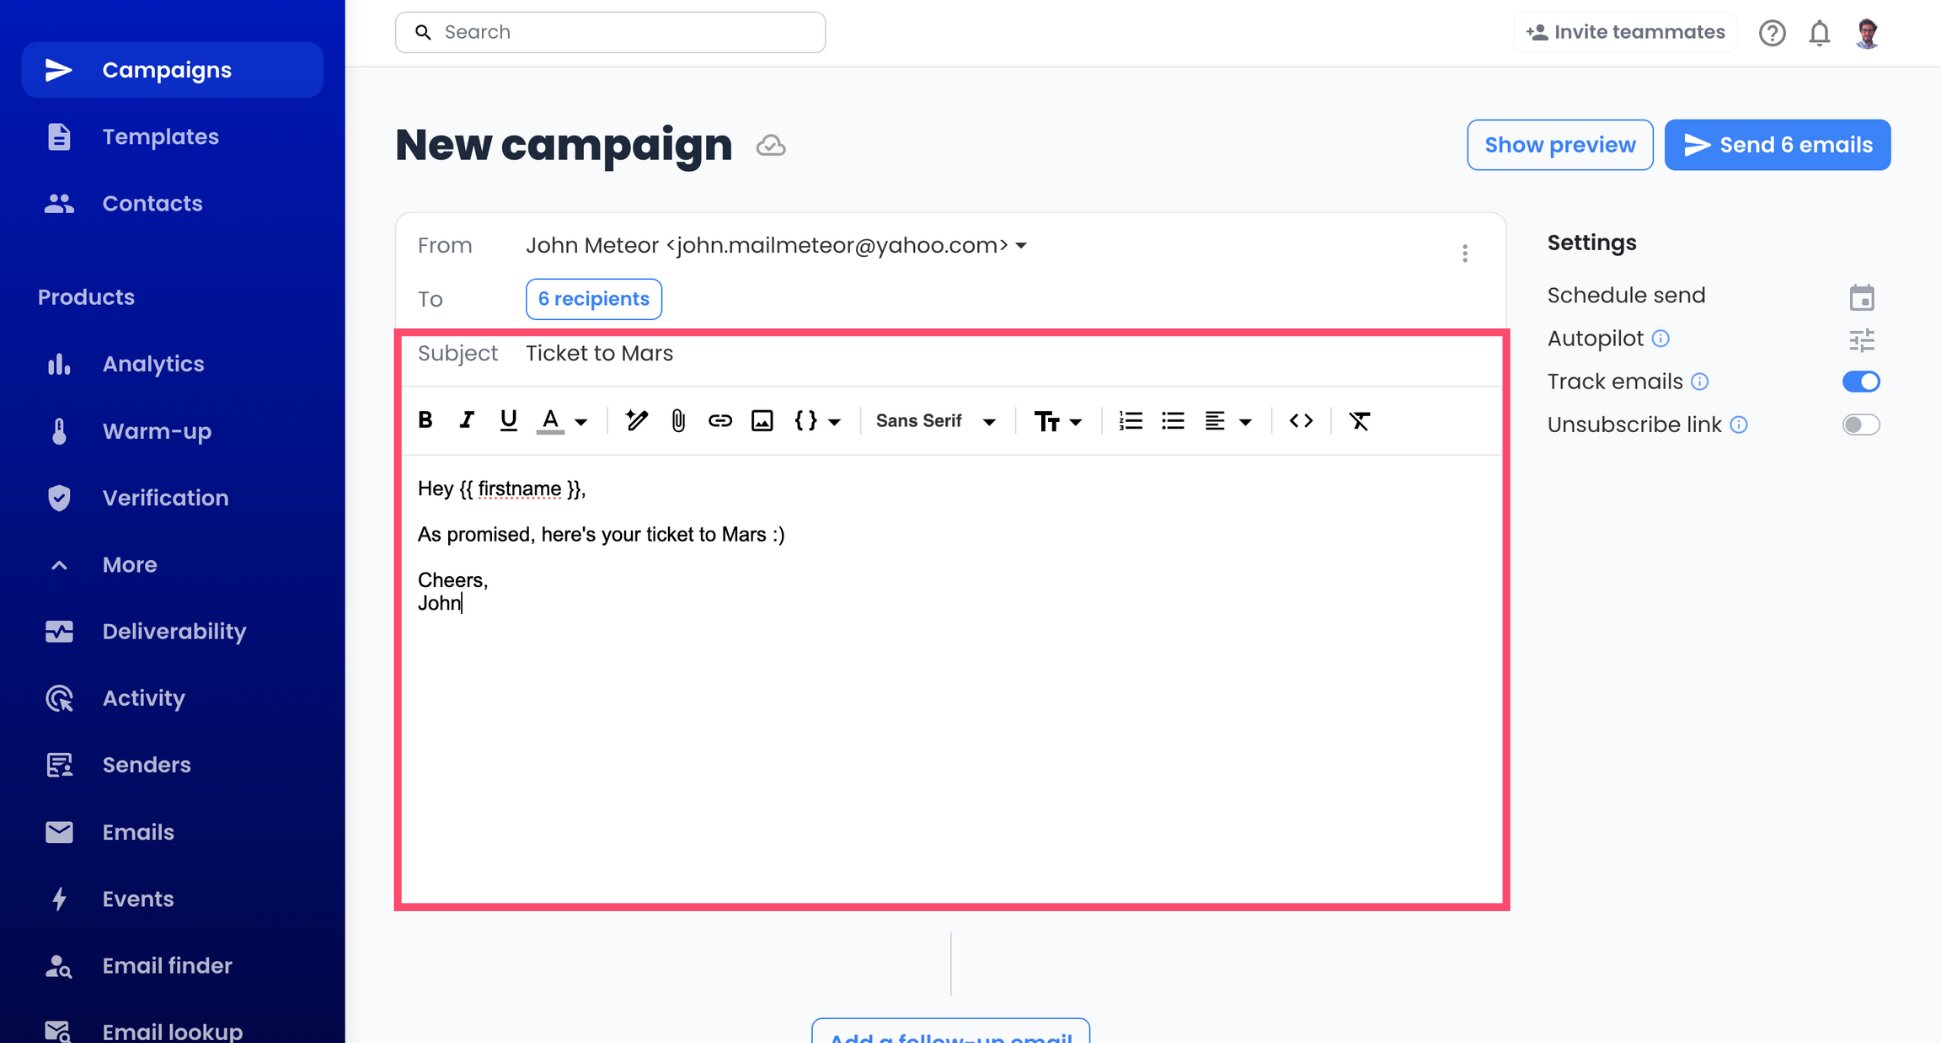
Task: Open notifications bell
Action: click(1820, 33)
